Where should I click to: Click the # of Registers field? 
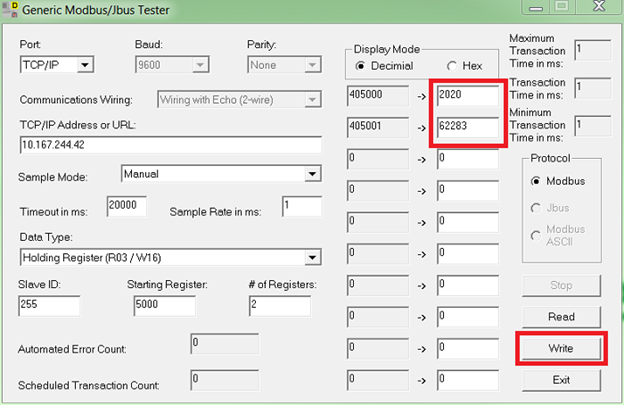(280, 306)
